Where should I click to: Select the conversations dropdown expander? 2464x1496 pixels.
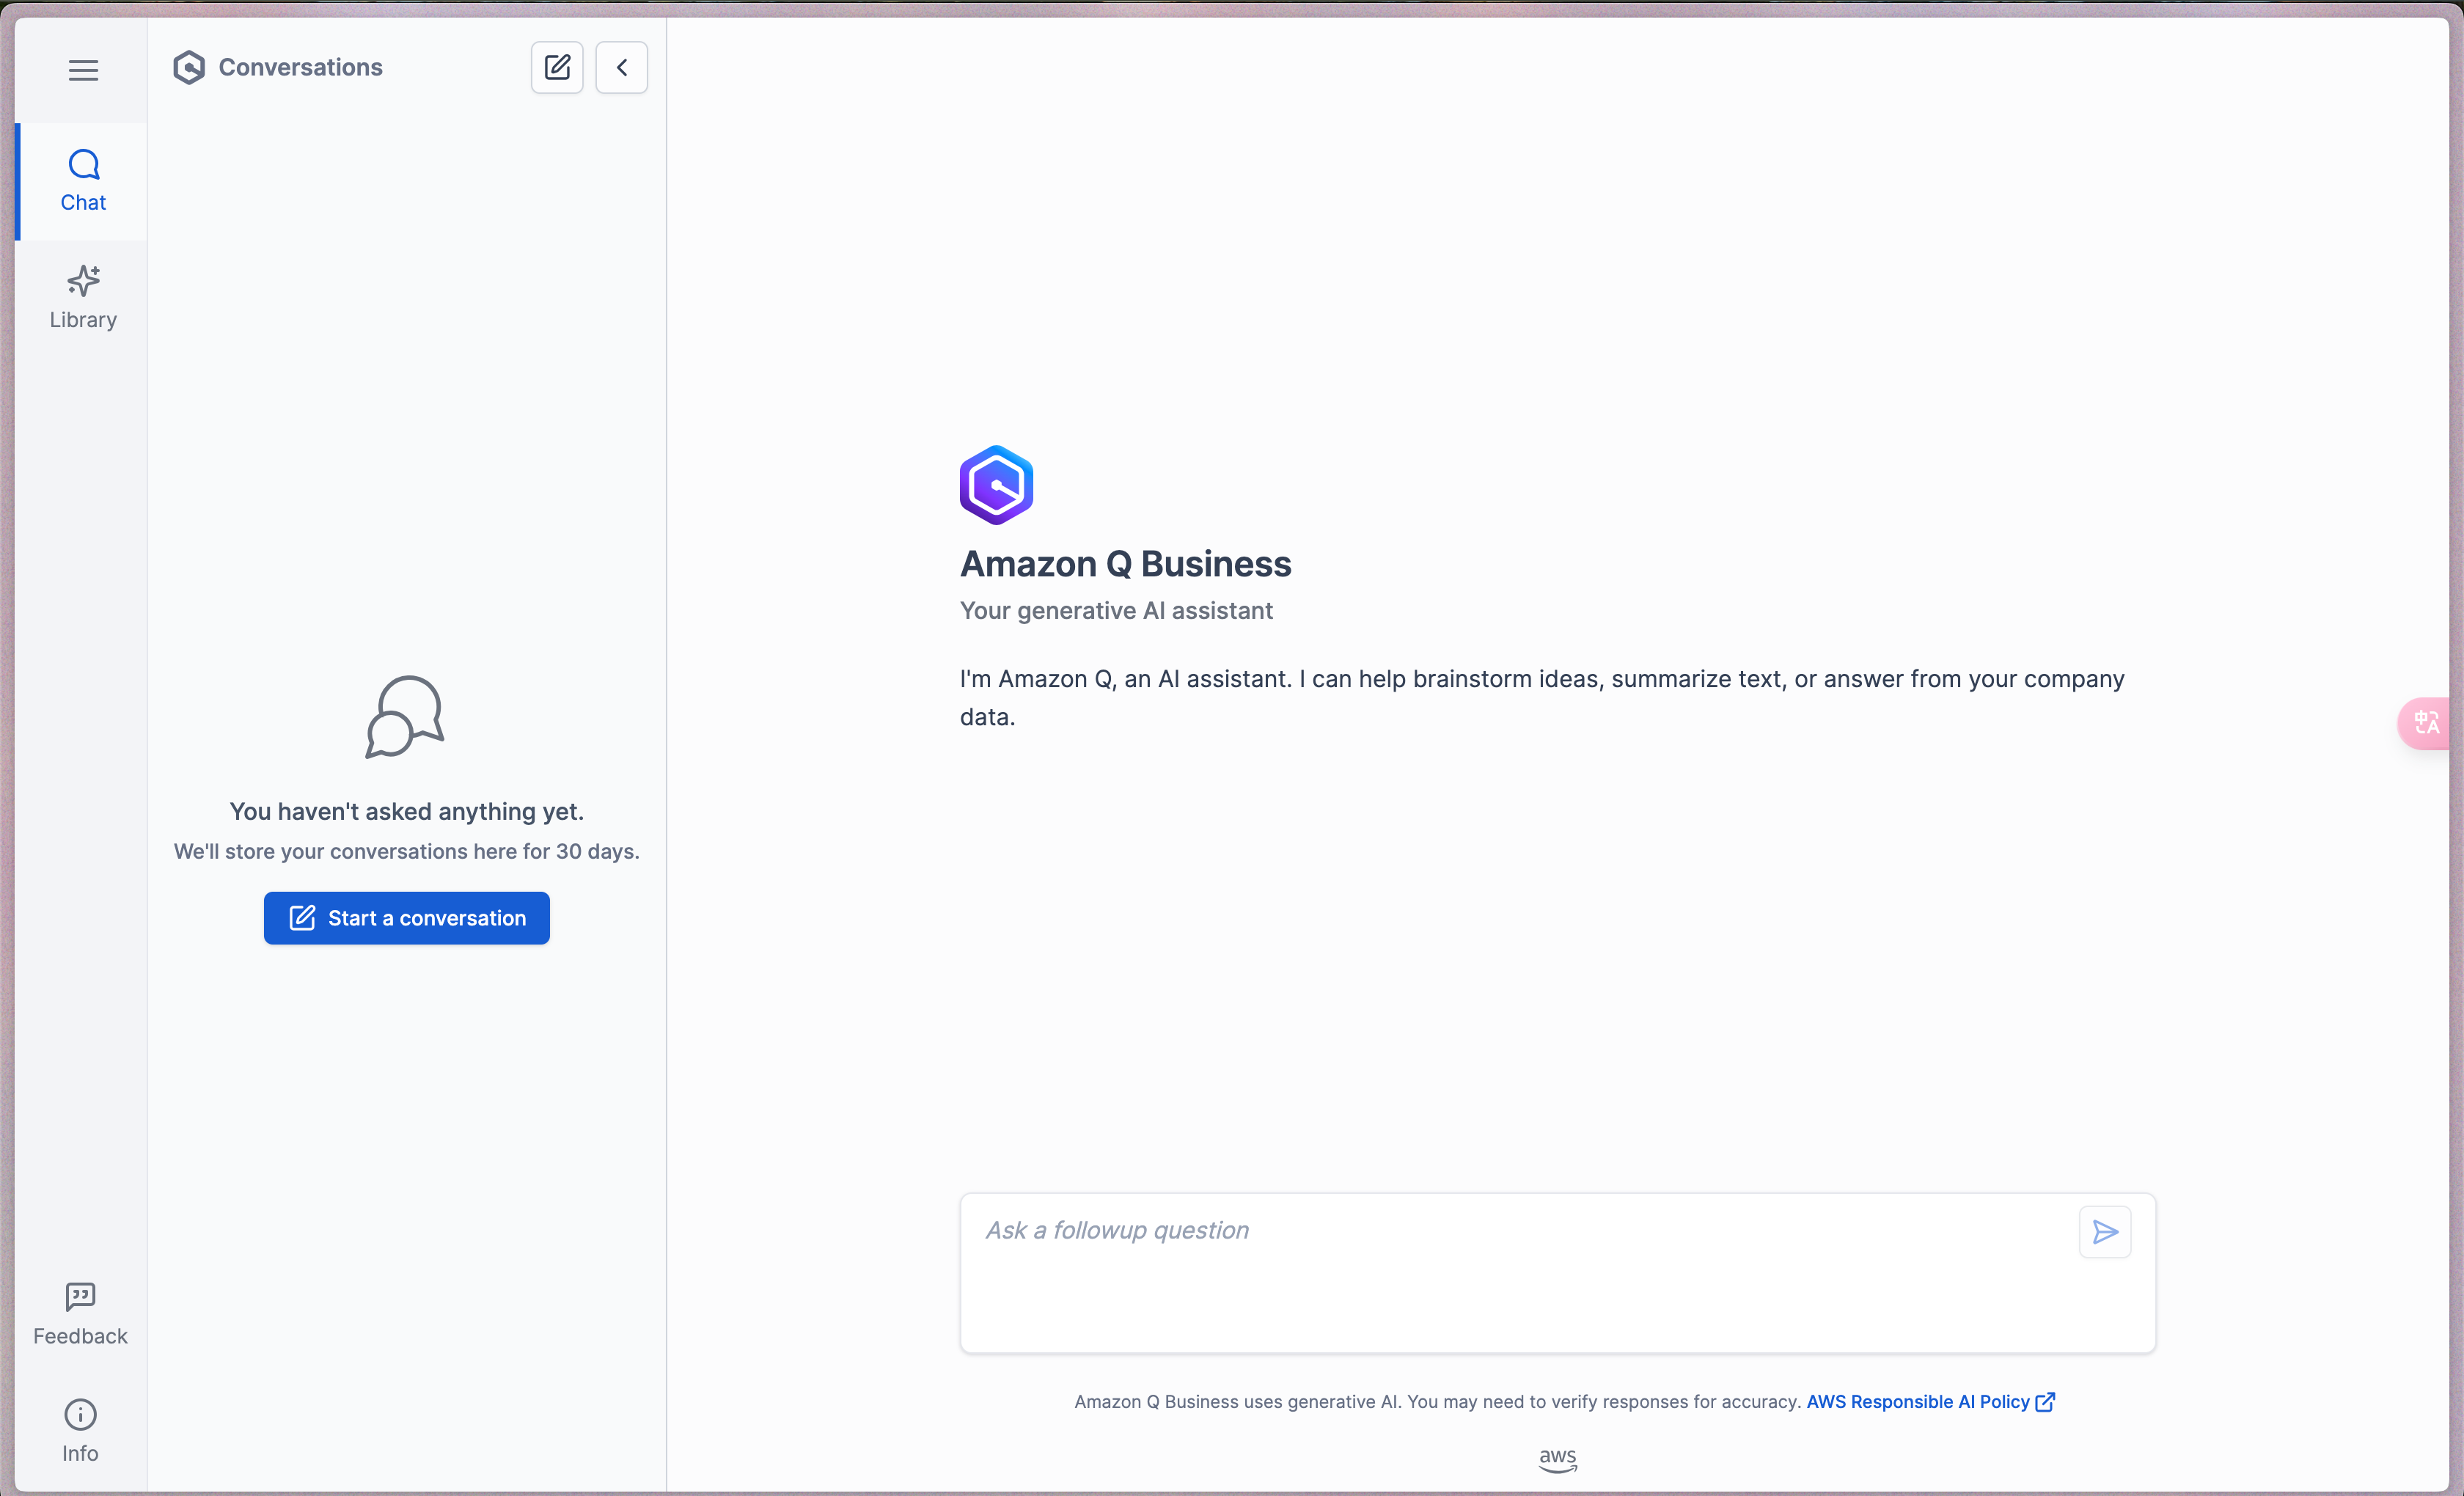click(623, 67)
